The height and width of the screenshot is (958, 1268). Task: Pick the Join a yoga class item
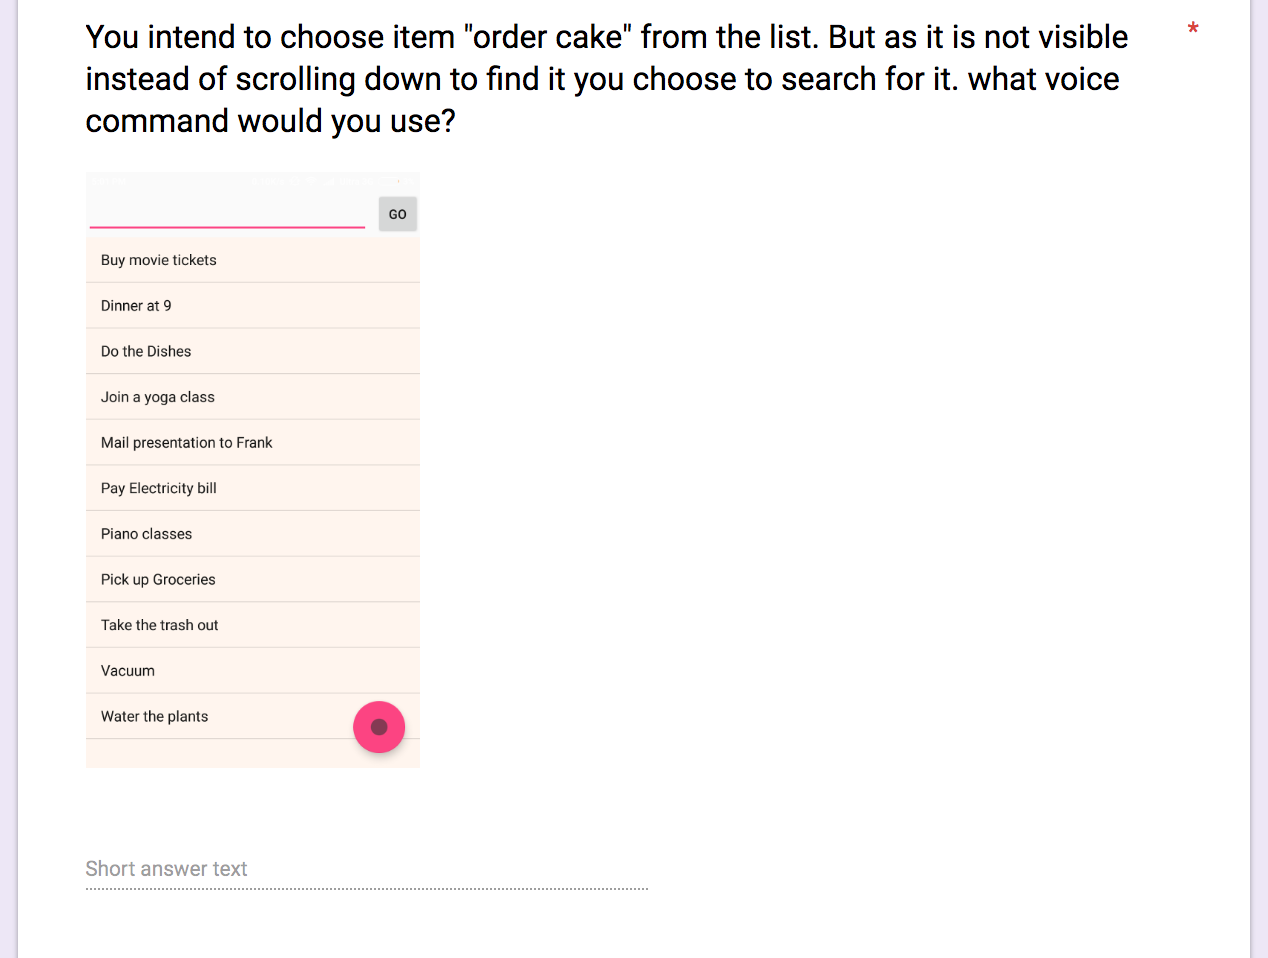[253, 397]
